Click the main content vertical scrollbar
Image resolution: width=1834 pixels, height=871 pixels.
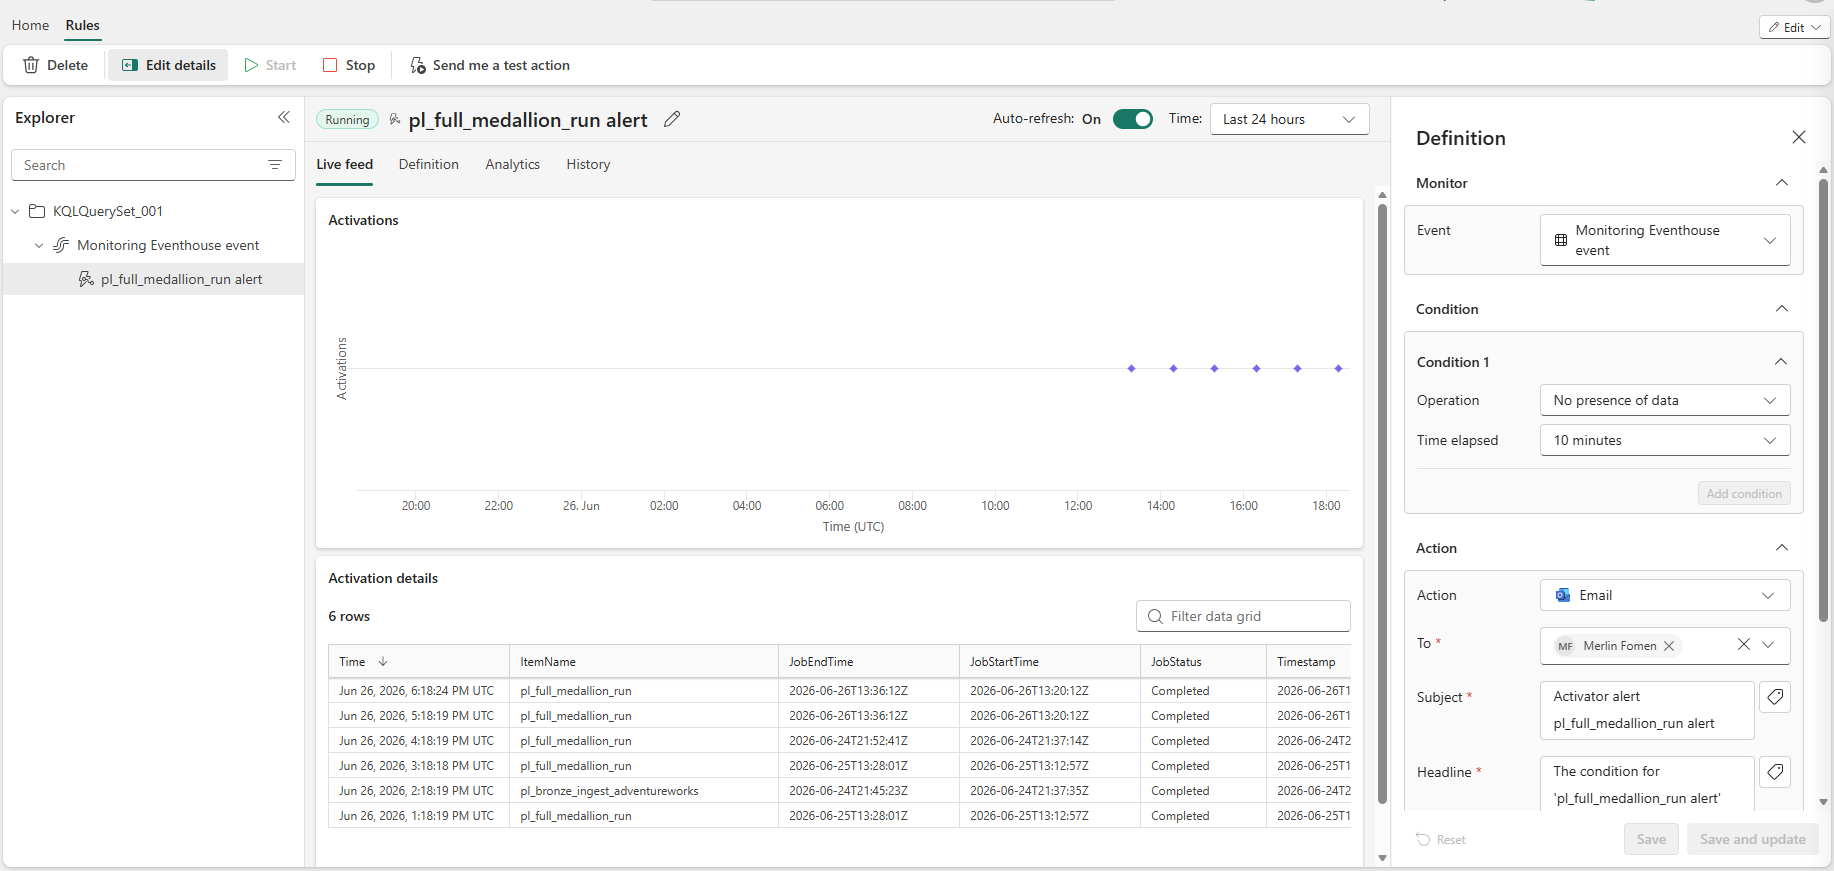1382,504
